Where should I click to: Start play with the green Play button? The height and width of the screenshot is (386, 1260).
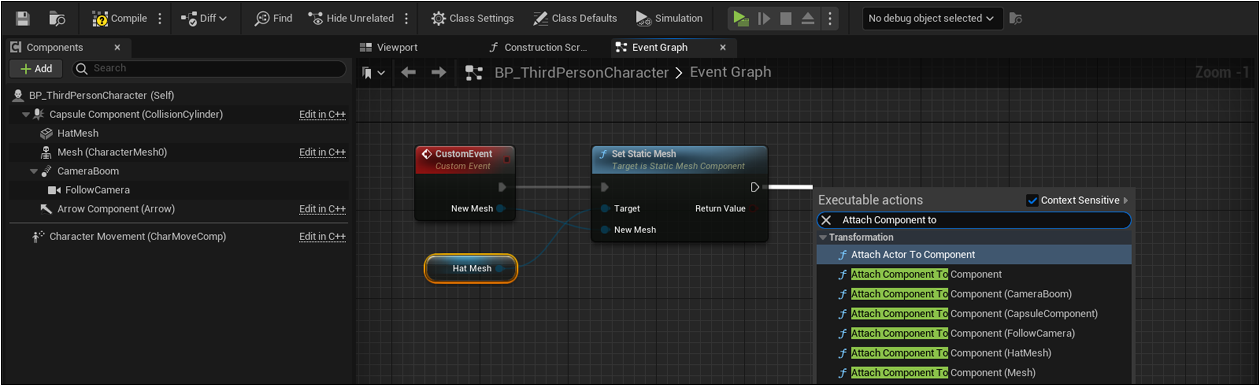coord(739,18)
